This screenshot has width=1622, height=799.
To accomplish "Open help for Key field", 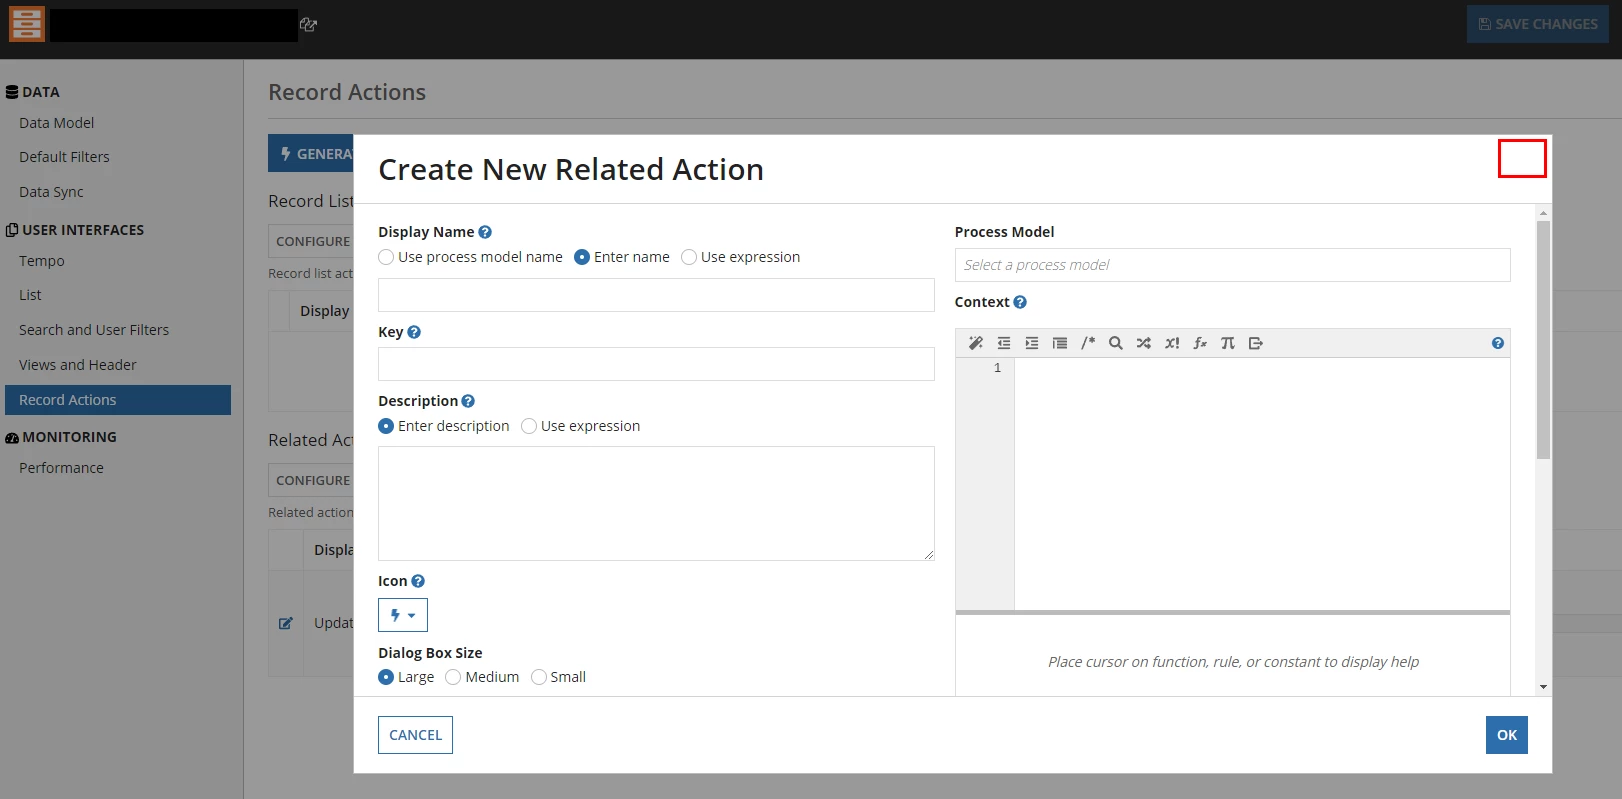I will pos(414,332).
